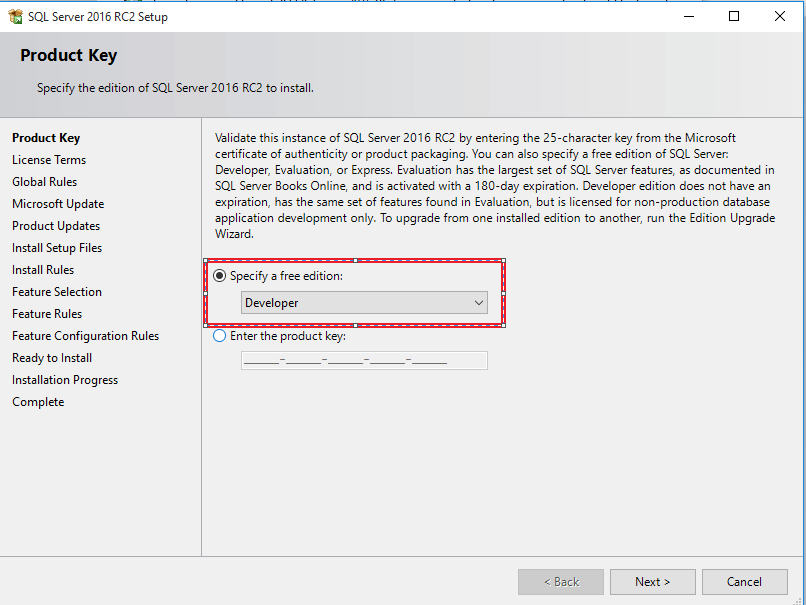Click the SQL Server Setup title bar icon

click(15, 17)
